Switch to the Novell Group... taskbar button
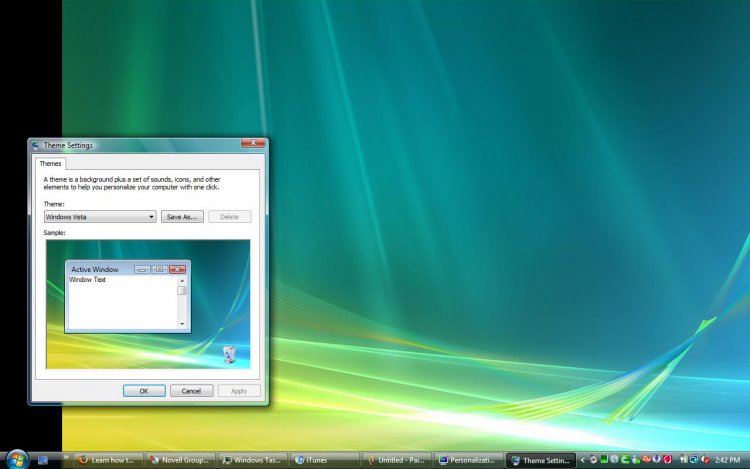The image size is (750, 469). pos(181,460)
